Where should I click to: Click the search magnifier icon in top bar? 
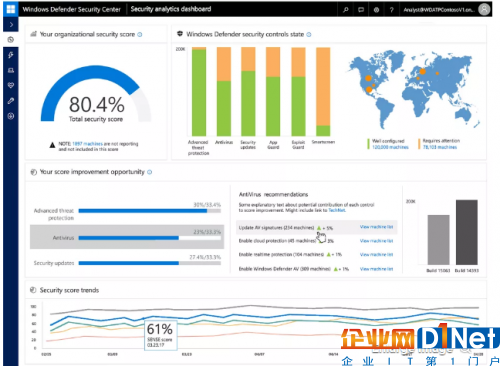point(346,10)
